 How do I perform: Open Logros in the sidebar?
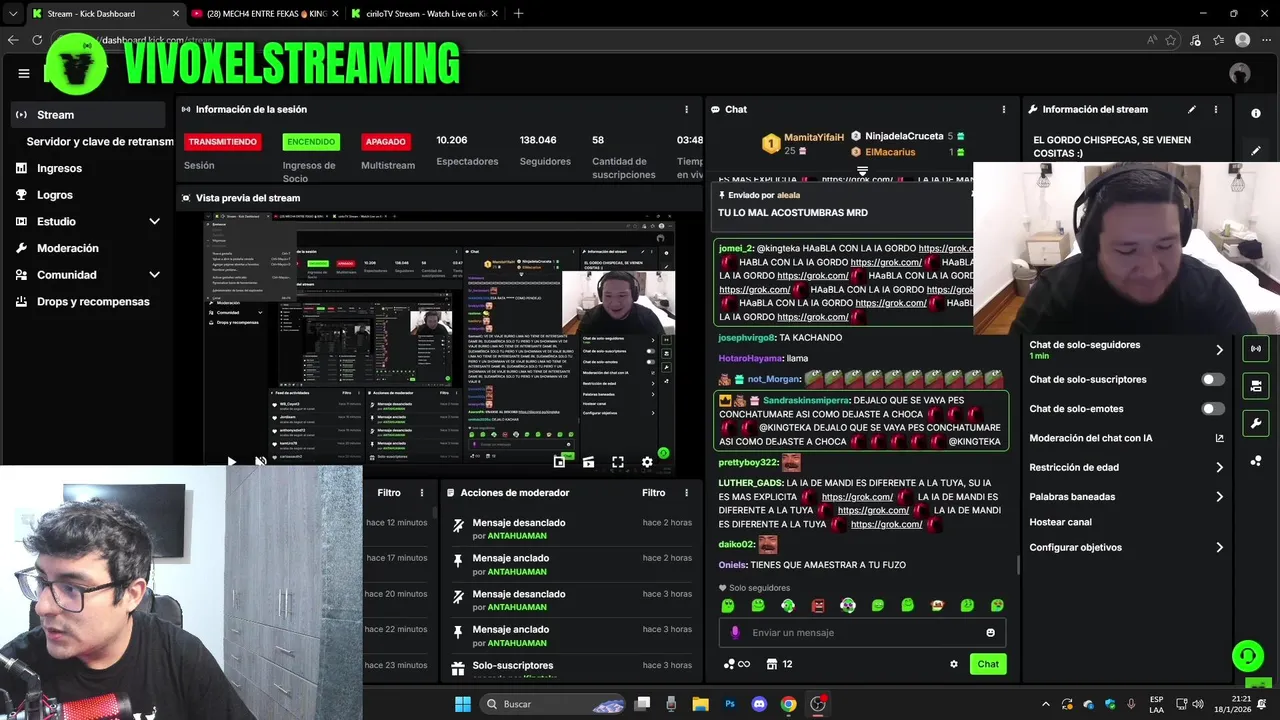pyautogui.click(x=55, y=195)
